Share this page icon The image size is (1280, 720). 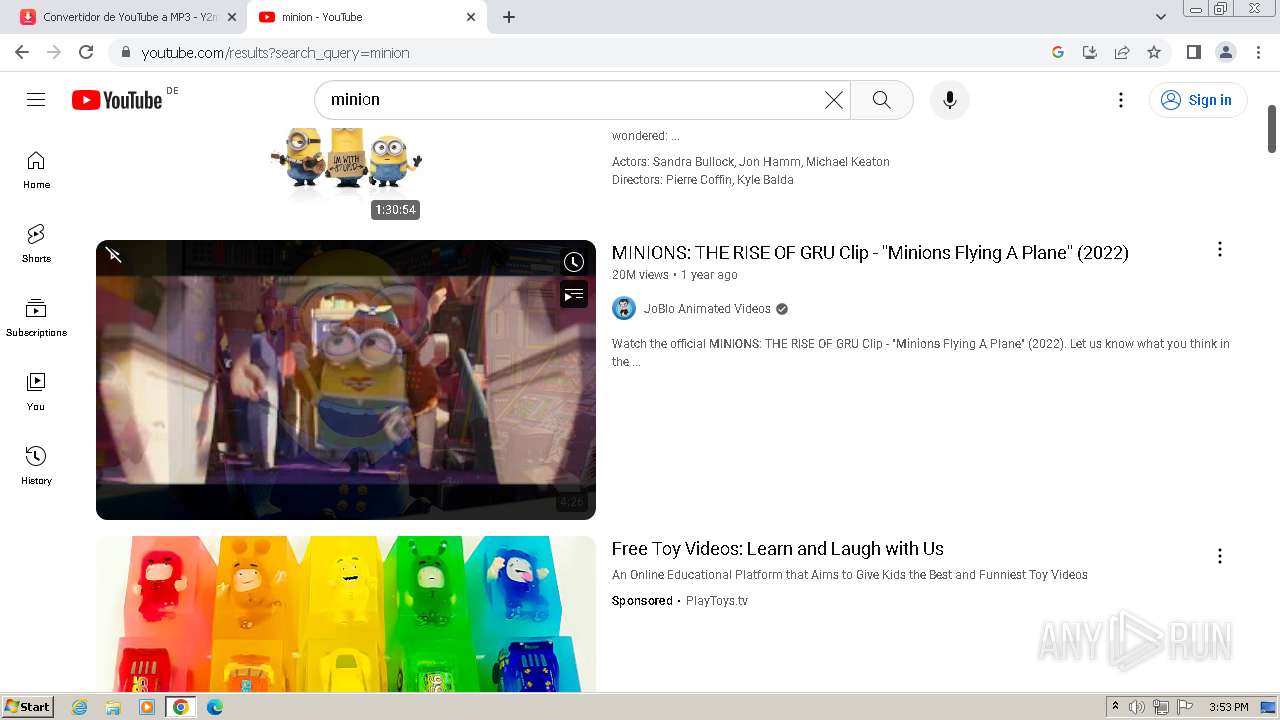coord(1122,52)
